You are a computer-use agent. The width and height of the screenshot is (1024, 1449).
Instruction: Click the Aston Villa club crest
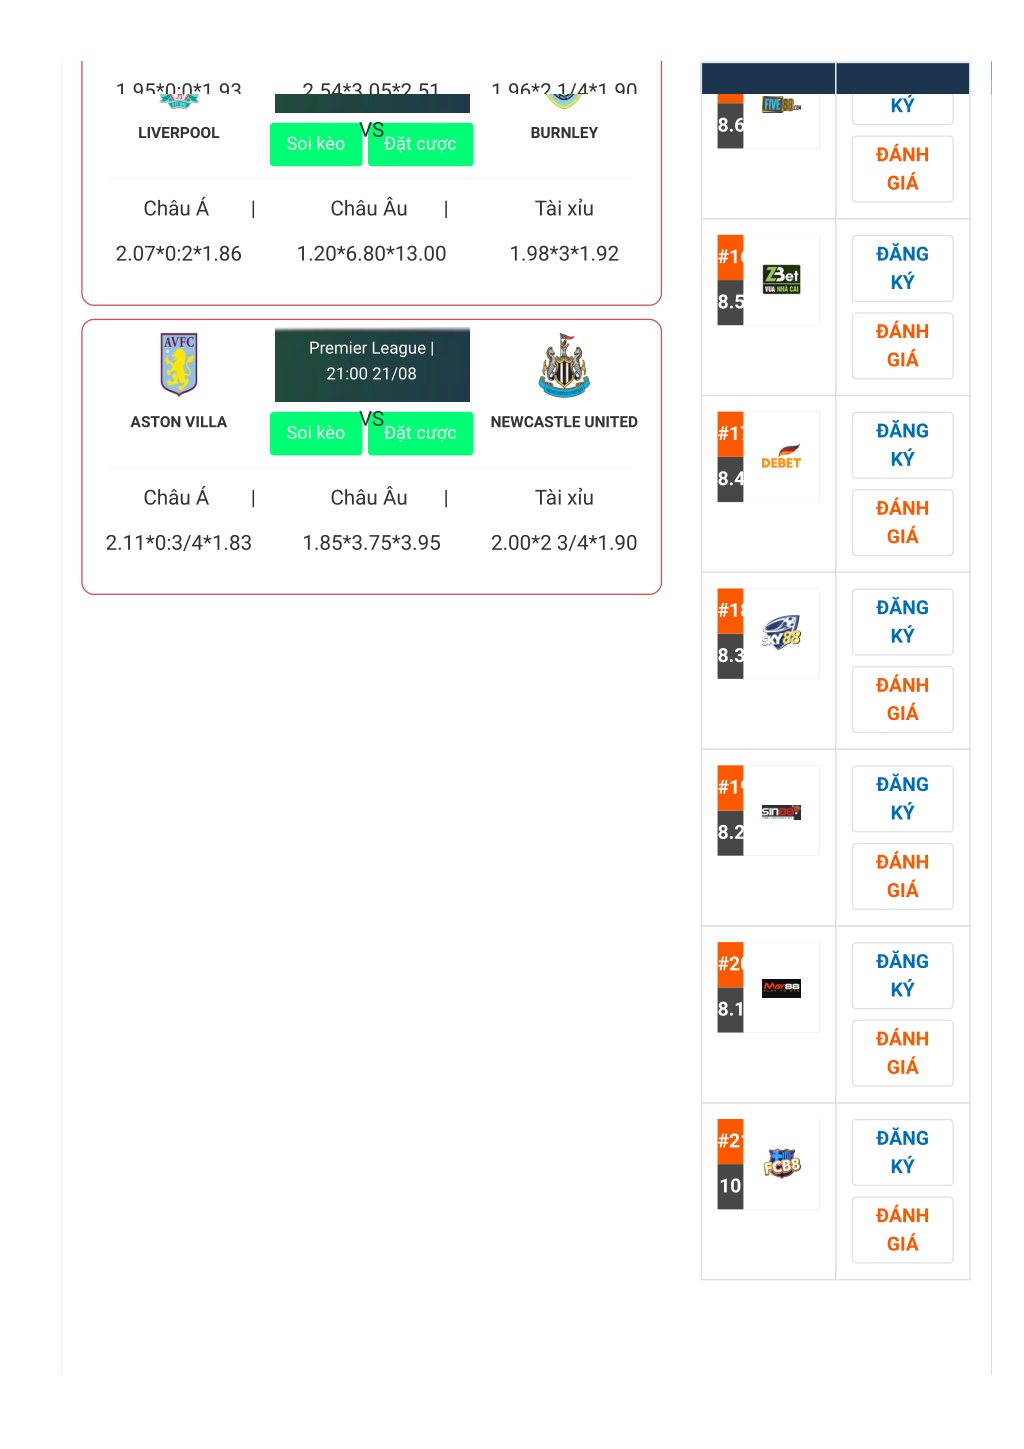179,365
